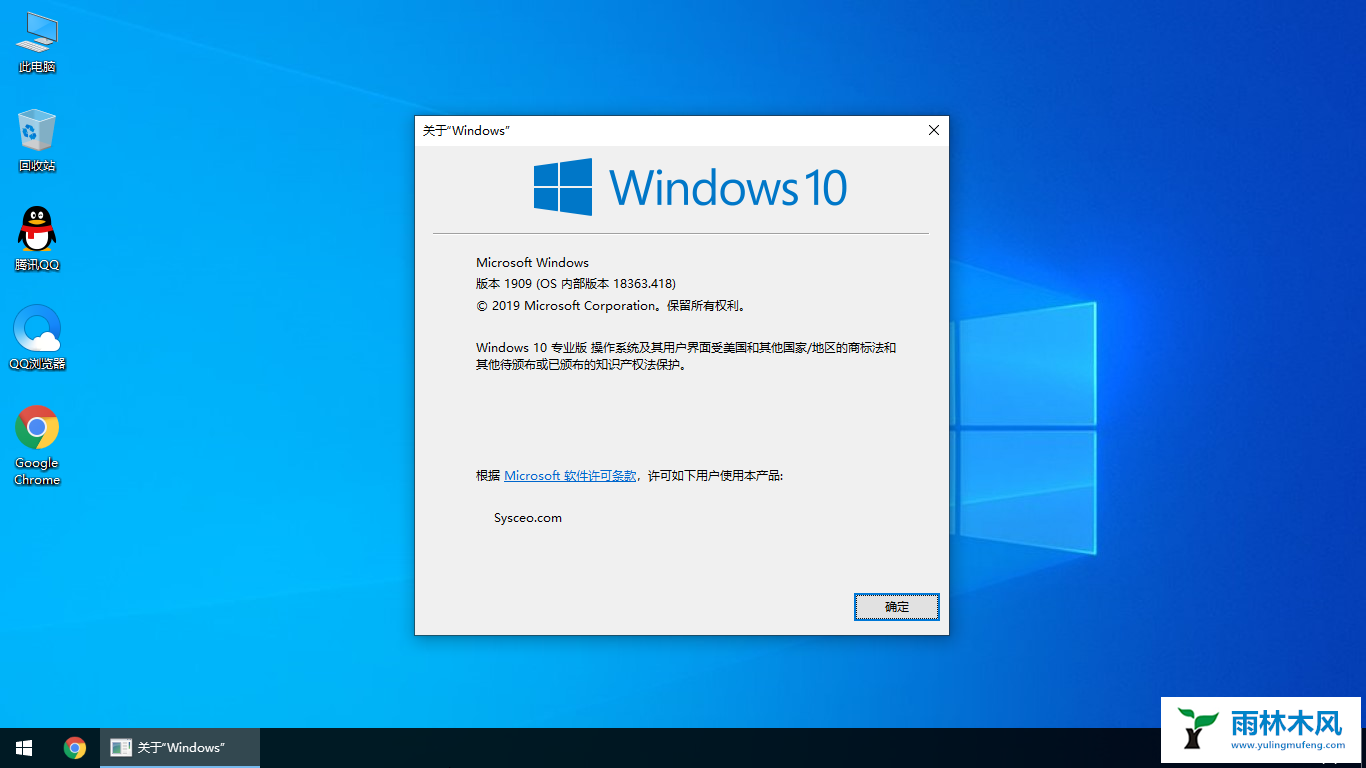Click the dialog title 关于"Windows"
1366x768 pixels.
tap(466, 131)
